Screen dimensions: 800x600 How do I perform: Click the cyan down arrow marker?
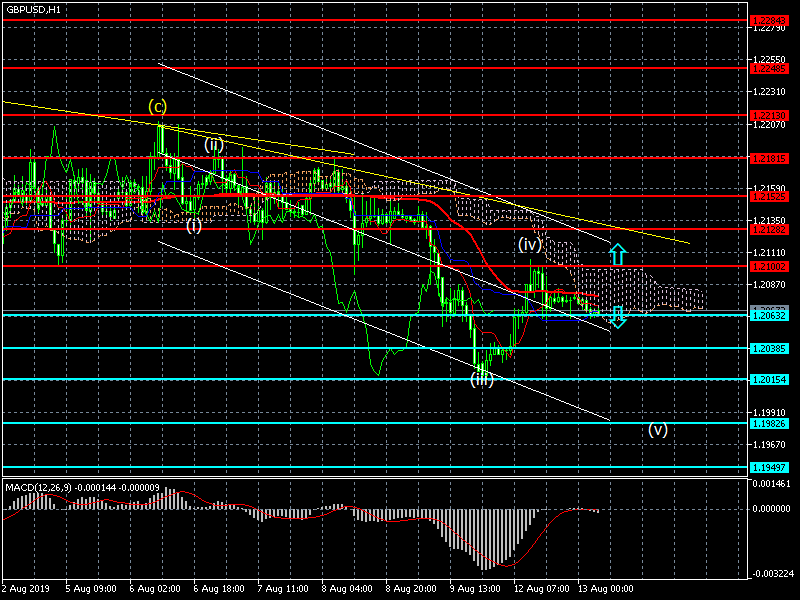[618, 317]
